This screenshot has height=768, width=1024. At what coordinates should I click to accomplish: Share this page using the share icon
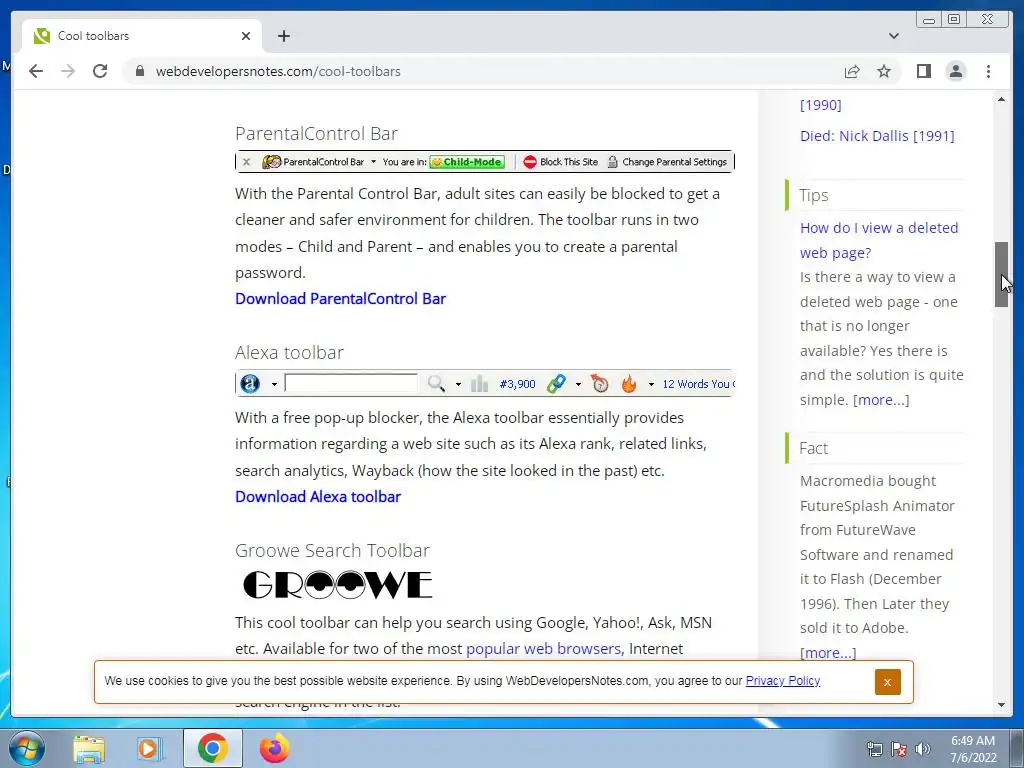point(852,72)
